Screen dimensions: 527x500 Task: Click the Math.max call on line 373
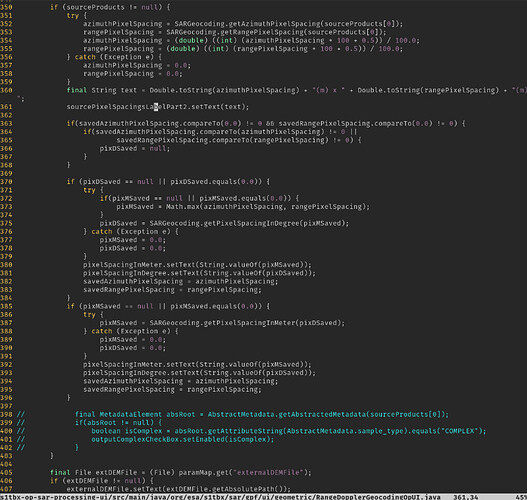click(268, 207)
